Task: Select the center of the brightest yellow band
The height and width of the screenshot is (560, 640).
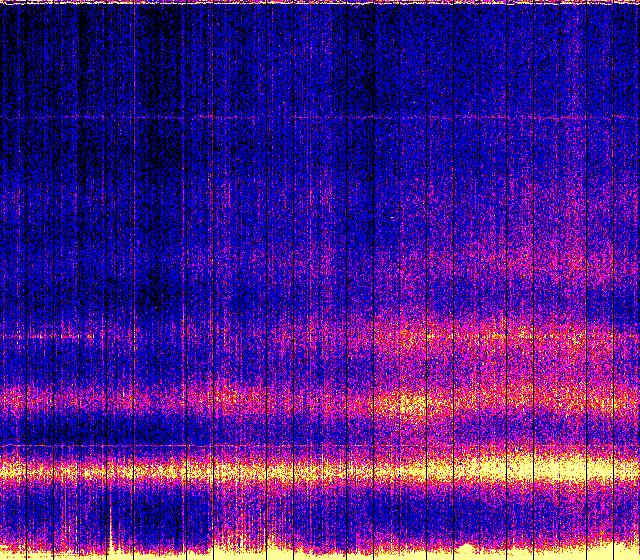Action: pyautogui.click(x=320, y=470)
